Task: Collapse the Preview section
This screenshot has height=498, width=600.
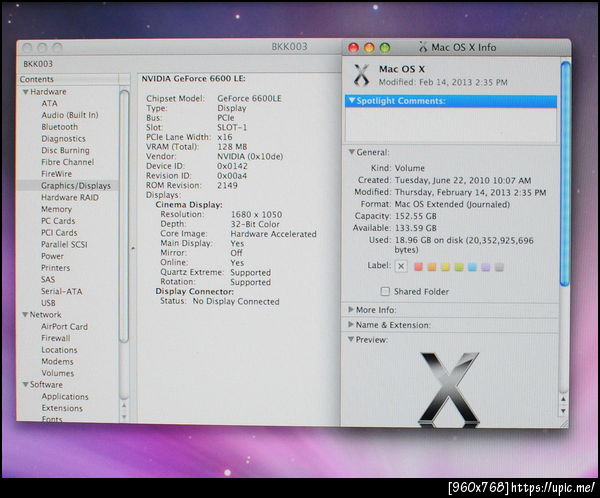Action: coord(351,339)
